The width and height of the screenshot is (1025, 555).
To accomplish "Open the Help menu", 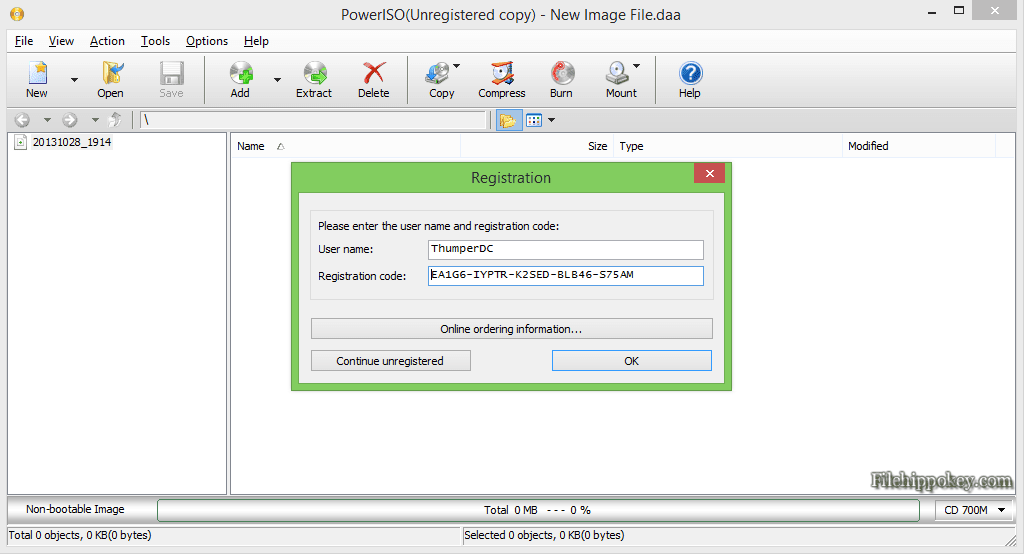I will pyautogui.click(x=256, y=41).
